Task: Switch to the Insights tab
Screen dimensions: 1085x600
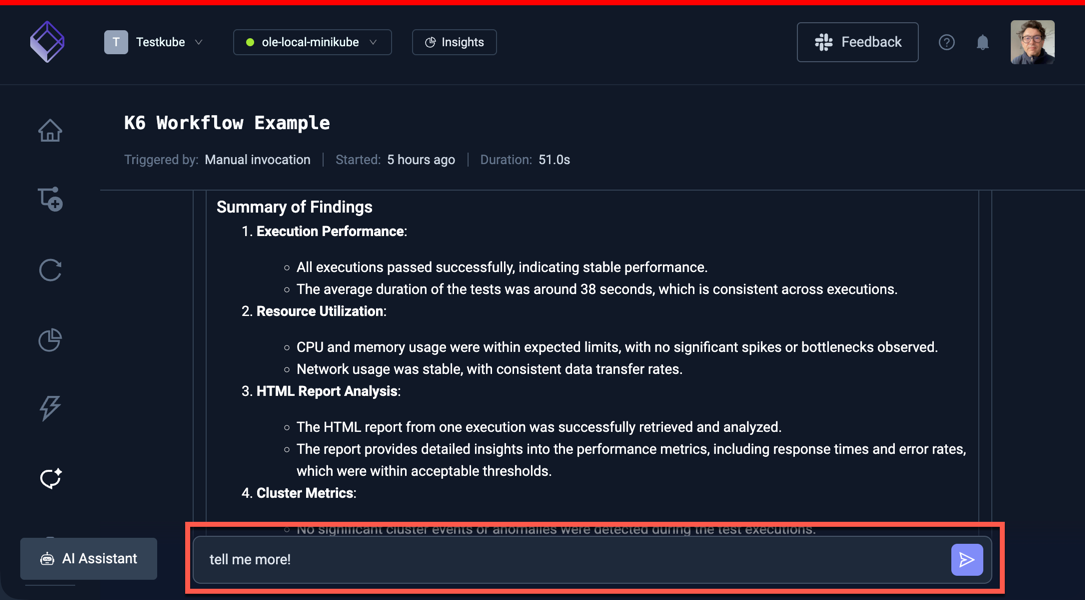Action: (x=454, y=42)
